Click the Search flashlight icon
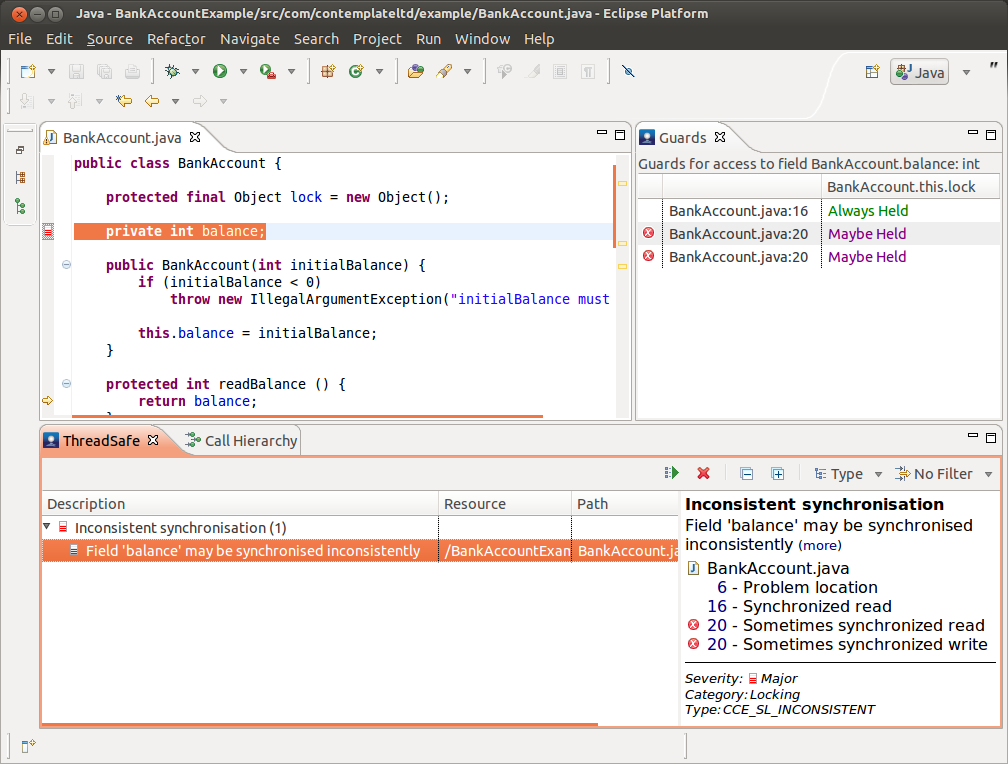This screenshot has height=764, width=1008. tap(444, 71)
